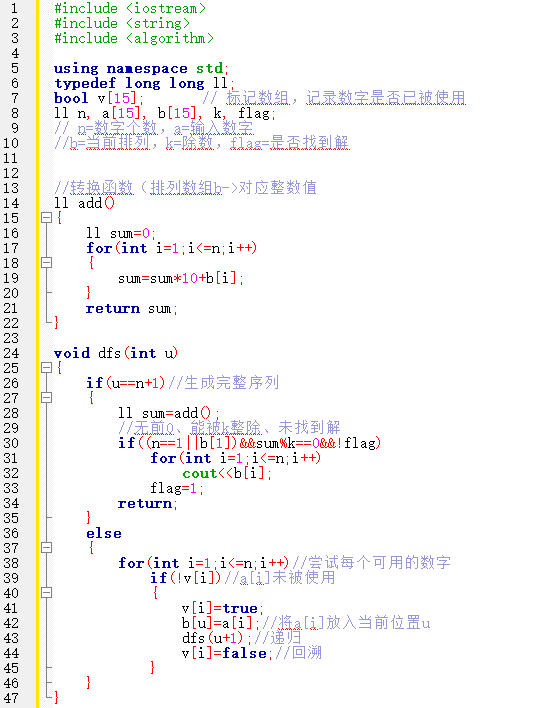Click the comment '//b=当前排列' at line 10
The width and height of the screenshot is (554, 708).
(102, 143)
